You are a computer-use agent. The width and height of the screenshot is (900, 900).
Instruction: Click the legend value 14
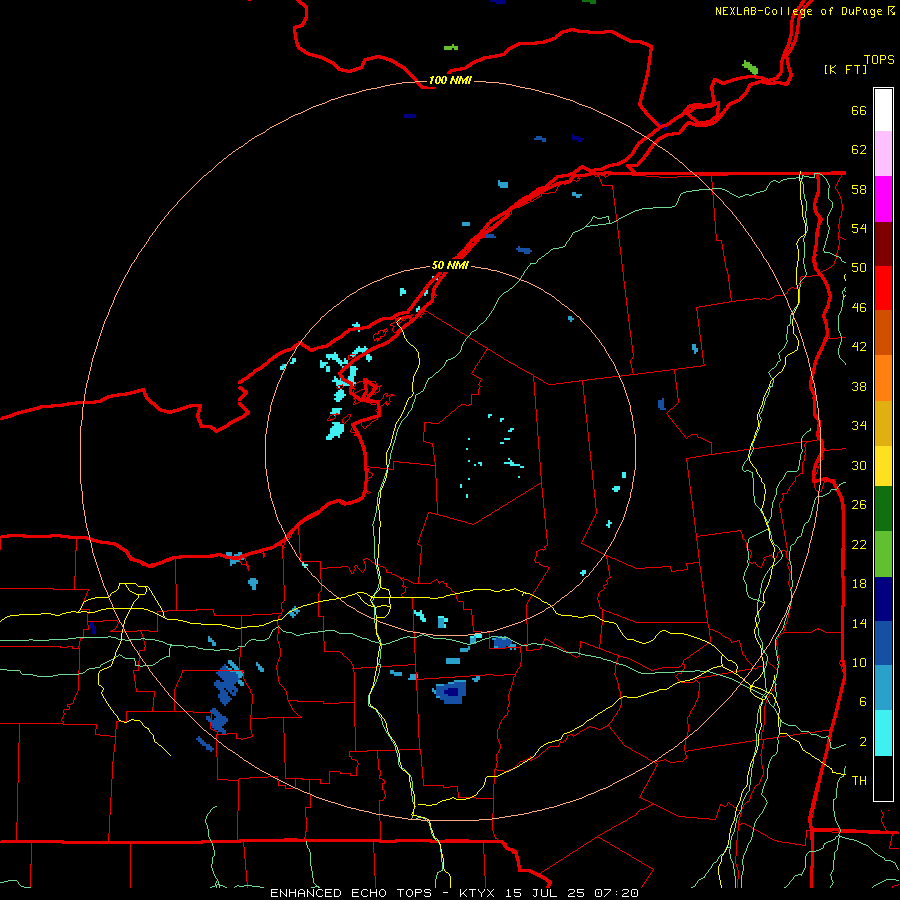point(859,623)
